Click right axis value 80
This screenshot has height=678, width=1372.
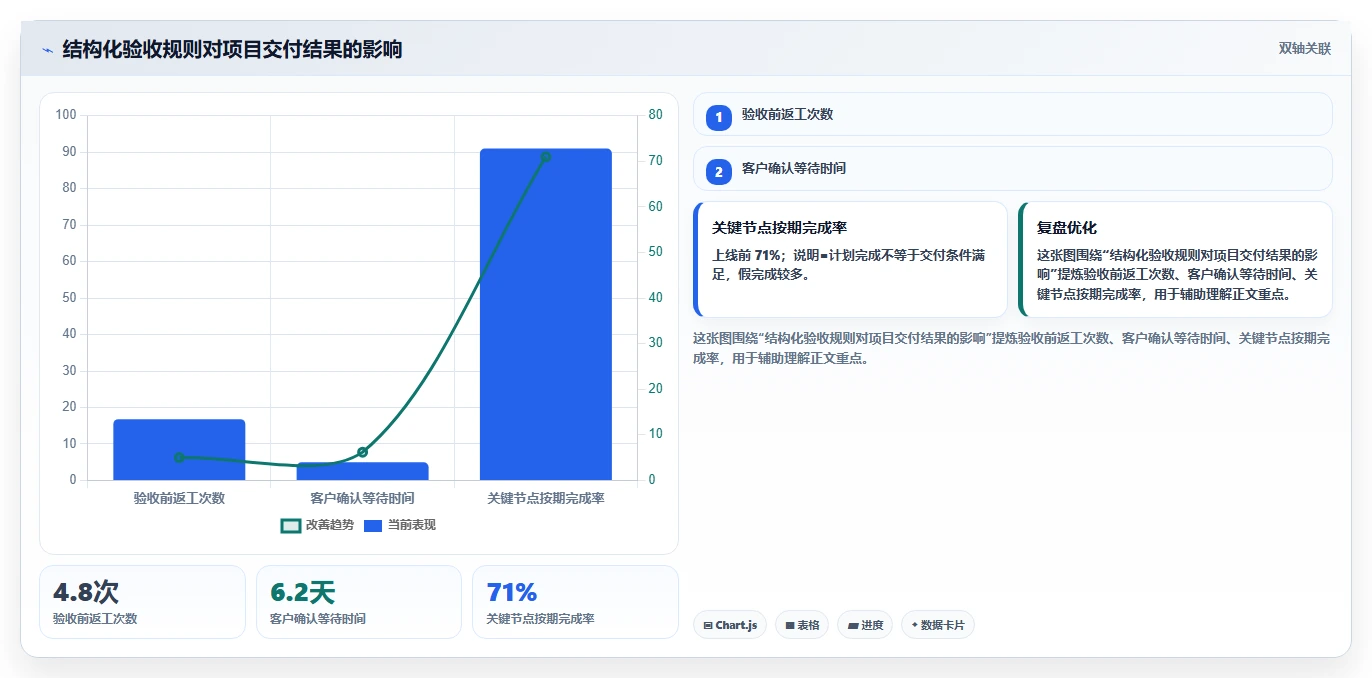[655, 115]
